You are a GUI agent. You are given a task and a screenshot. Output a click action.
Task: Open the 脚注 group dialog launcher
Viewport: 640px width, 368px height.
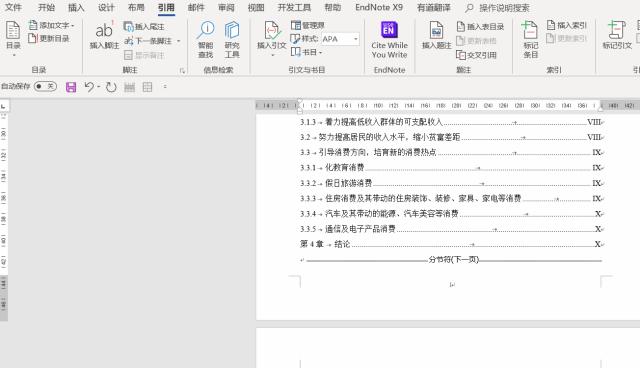pos(182,71)
